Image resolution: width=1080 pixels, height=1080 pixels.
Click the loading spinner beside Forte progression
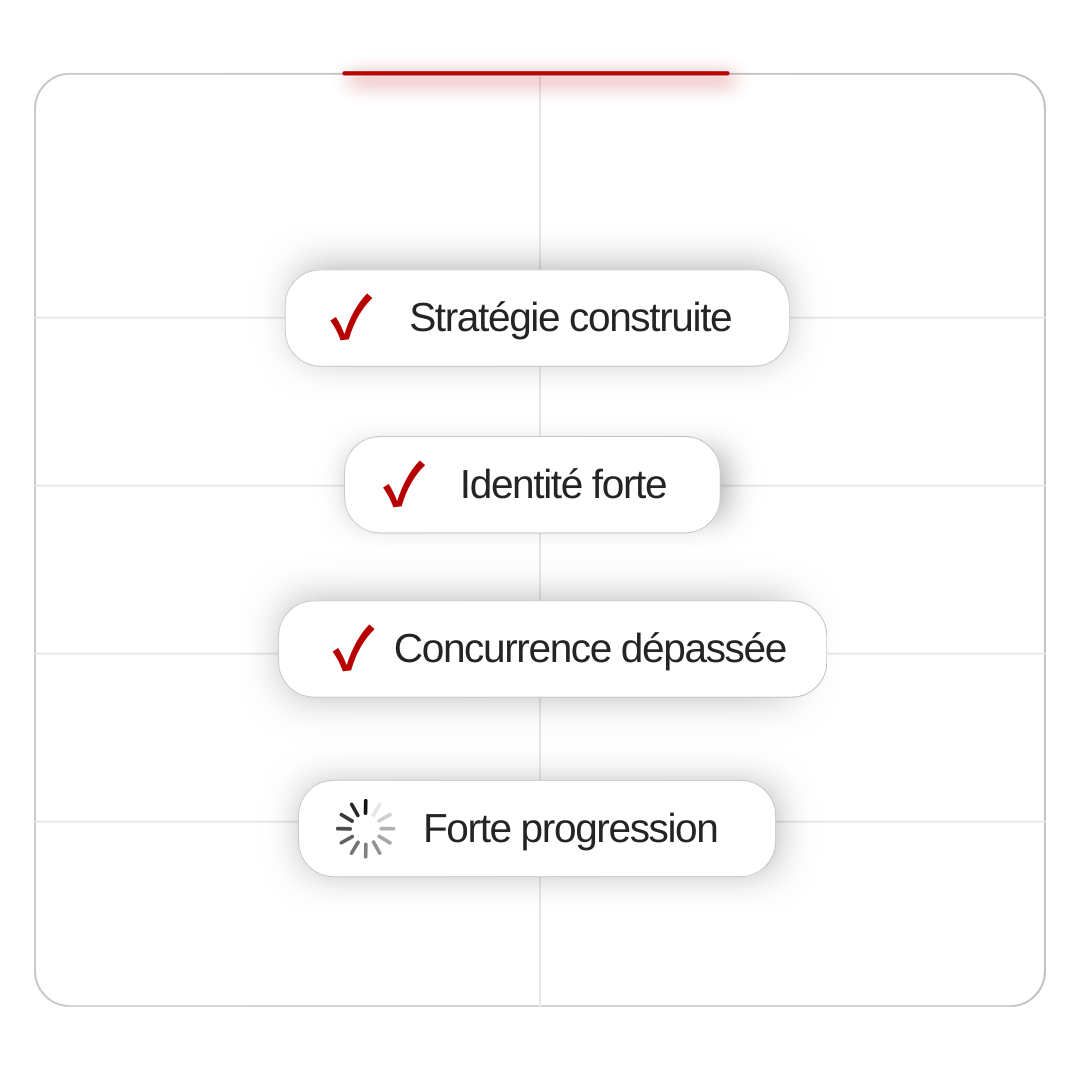pyautogui.click(x=365, y=829)
